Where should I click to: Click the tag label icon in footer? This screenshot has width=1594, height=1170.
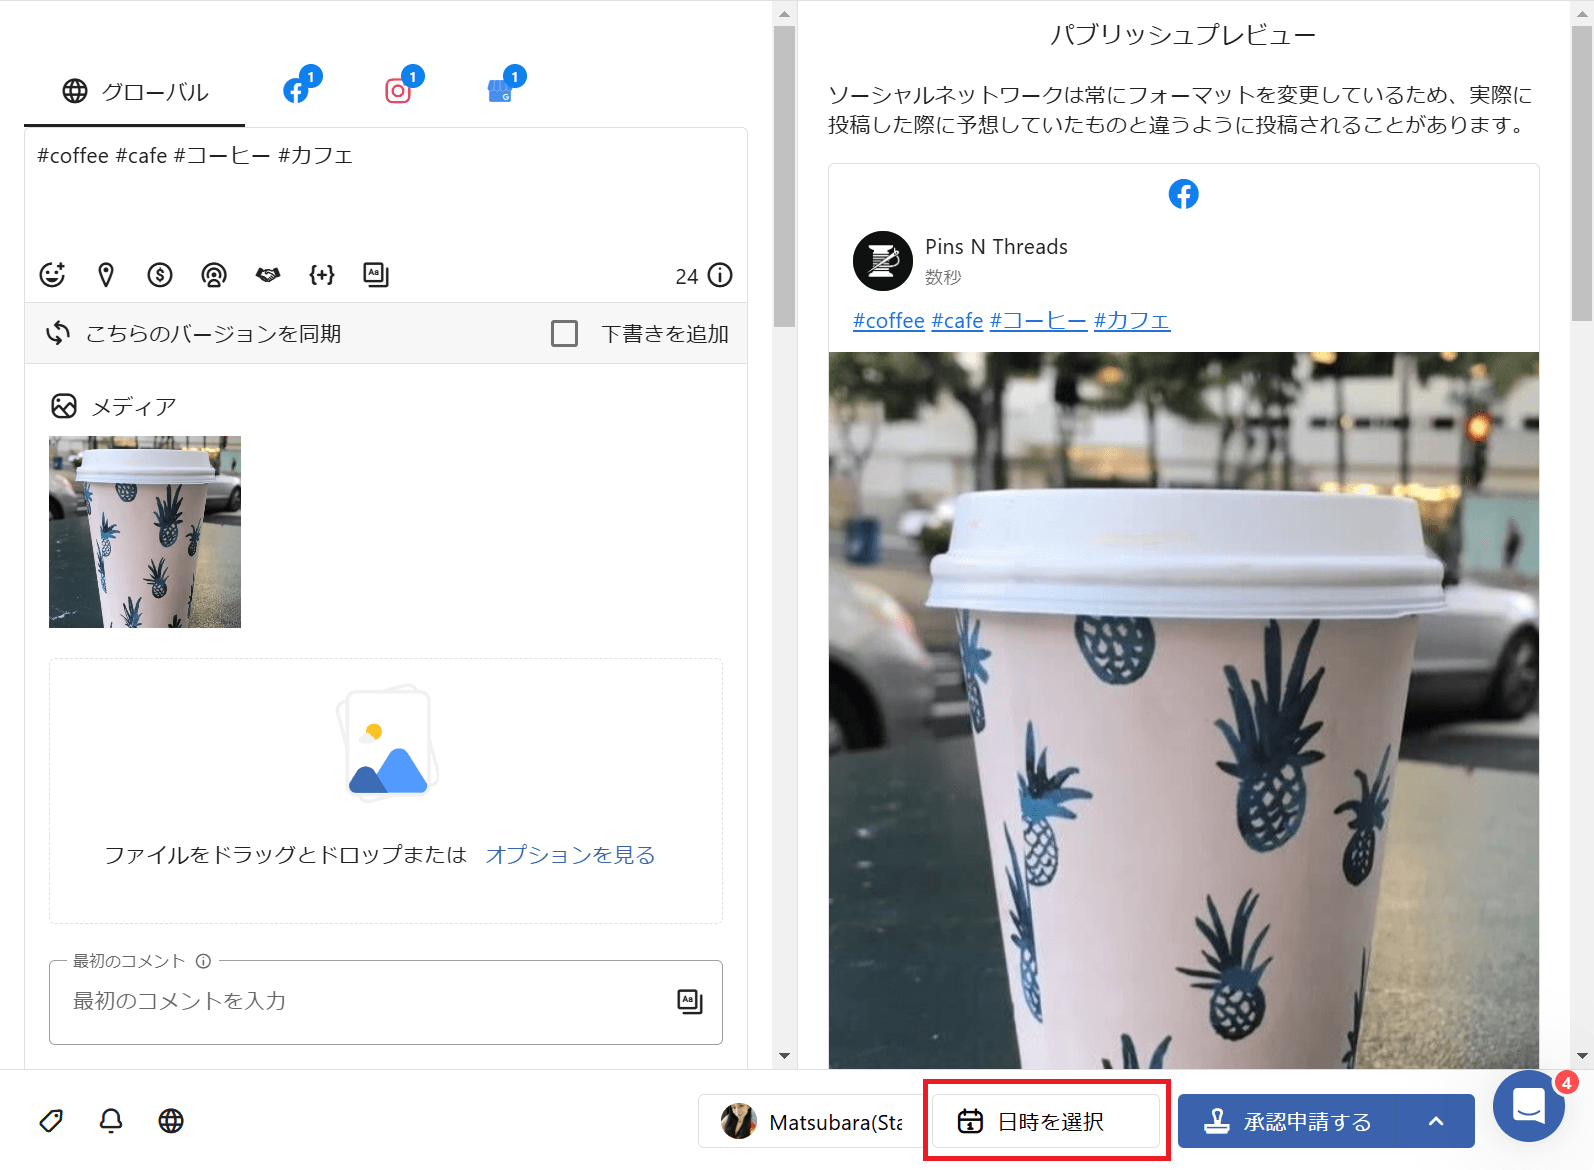[51, 1121]
